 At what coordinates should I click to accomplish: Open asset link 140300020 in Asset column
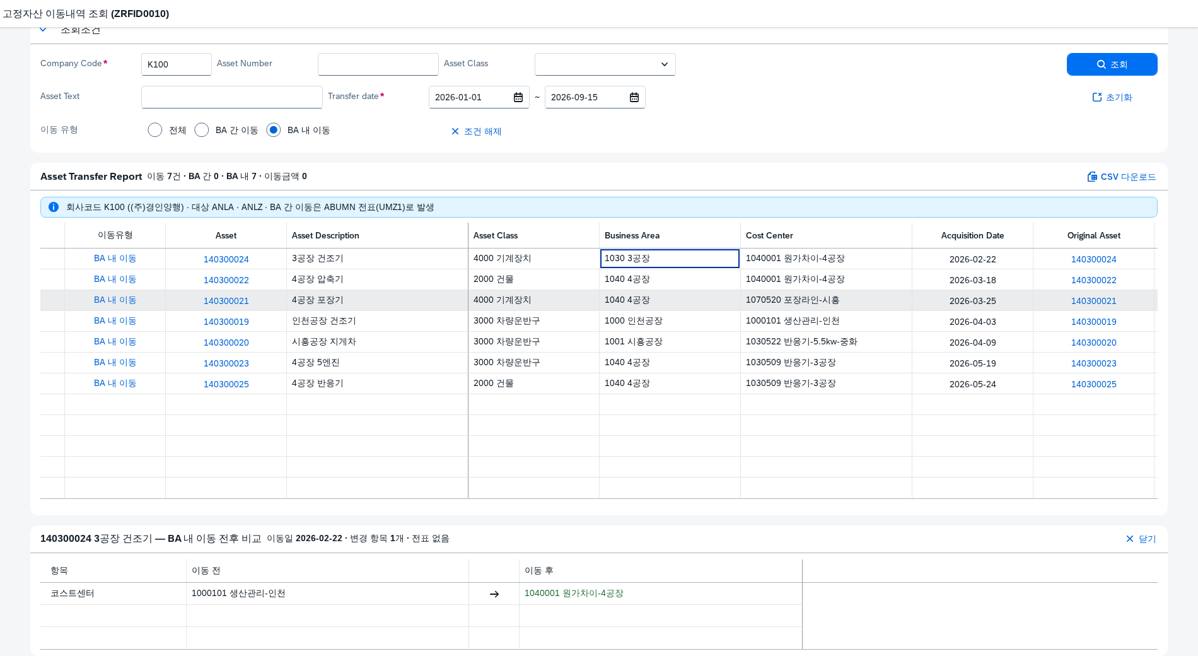pyautogui.click(x=226, y=342)
